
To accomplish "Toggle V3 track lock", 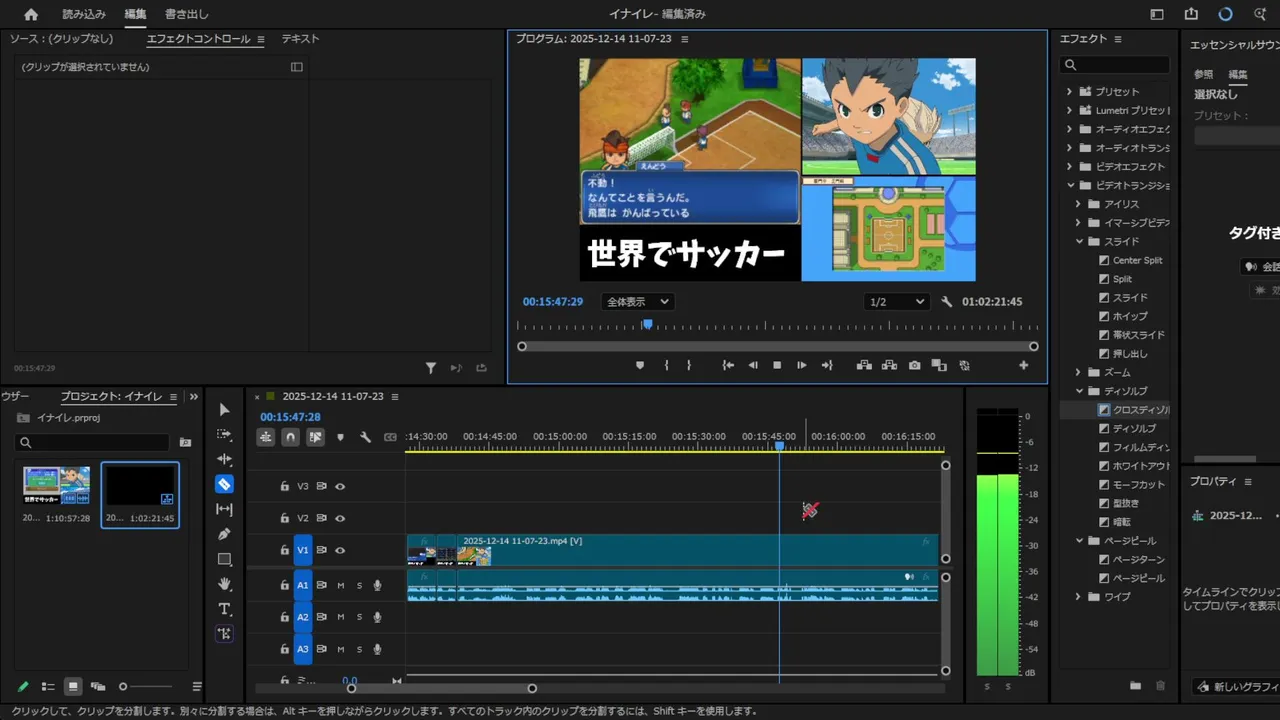I will point(284,486).
